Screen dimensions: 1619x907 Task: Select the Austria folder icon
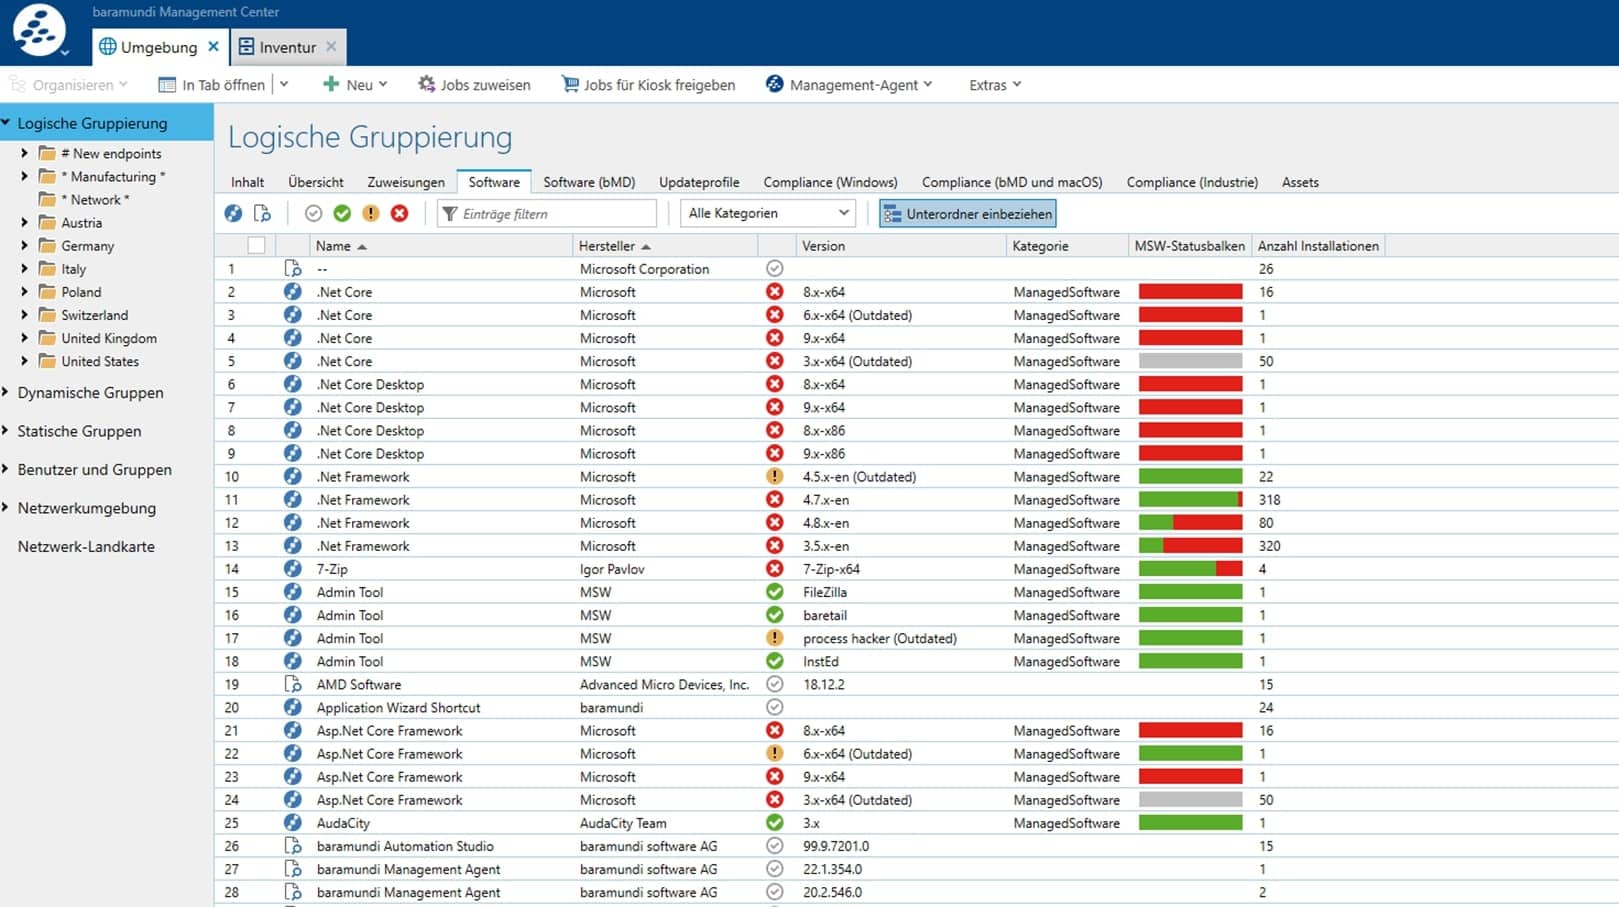point(47,222)
